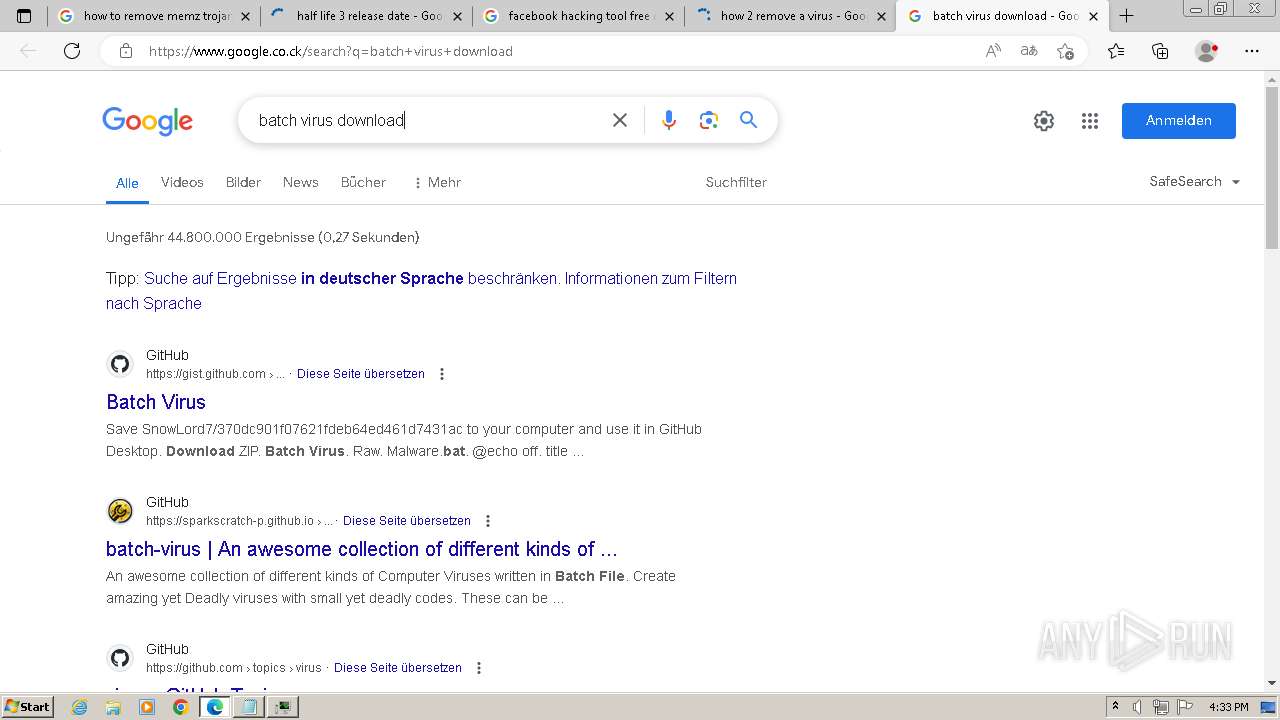Open Edge Settings and more menu
Viewport: 1280px width, 720px height.
(1252, 51)
